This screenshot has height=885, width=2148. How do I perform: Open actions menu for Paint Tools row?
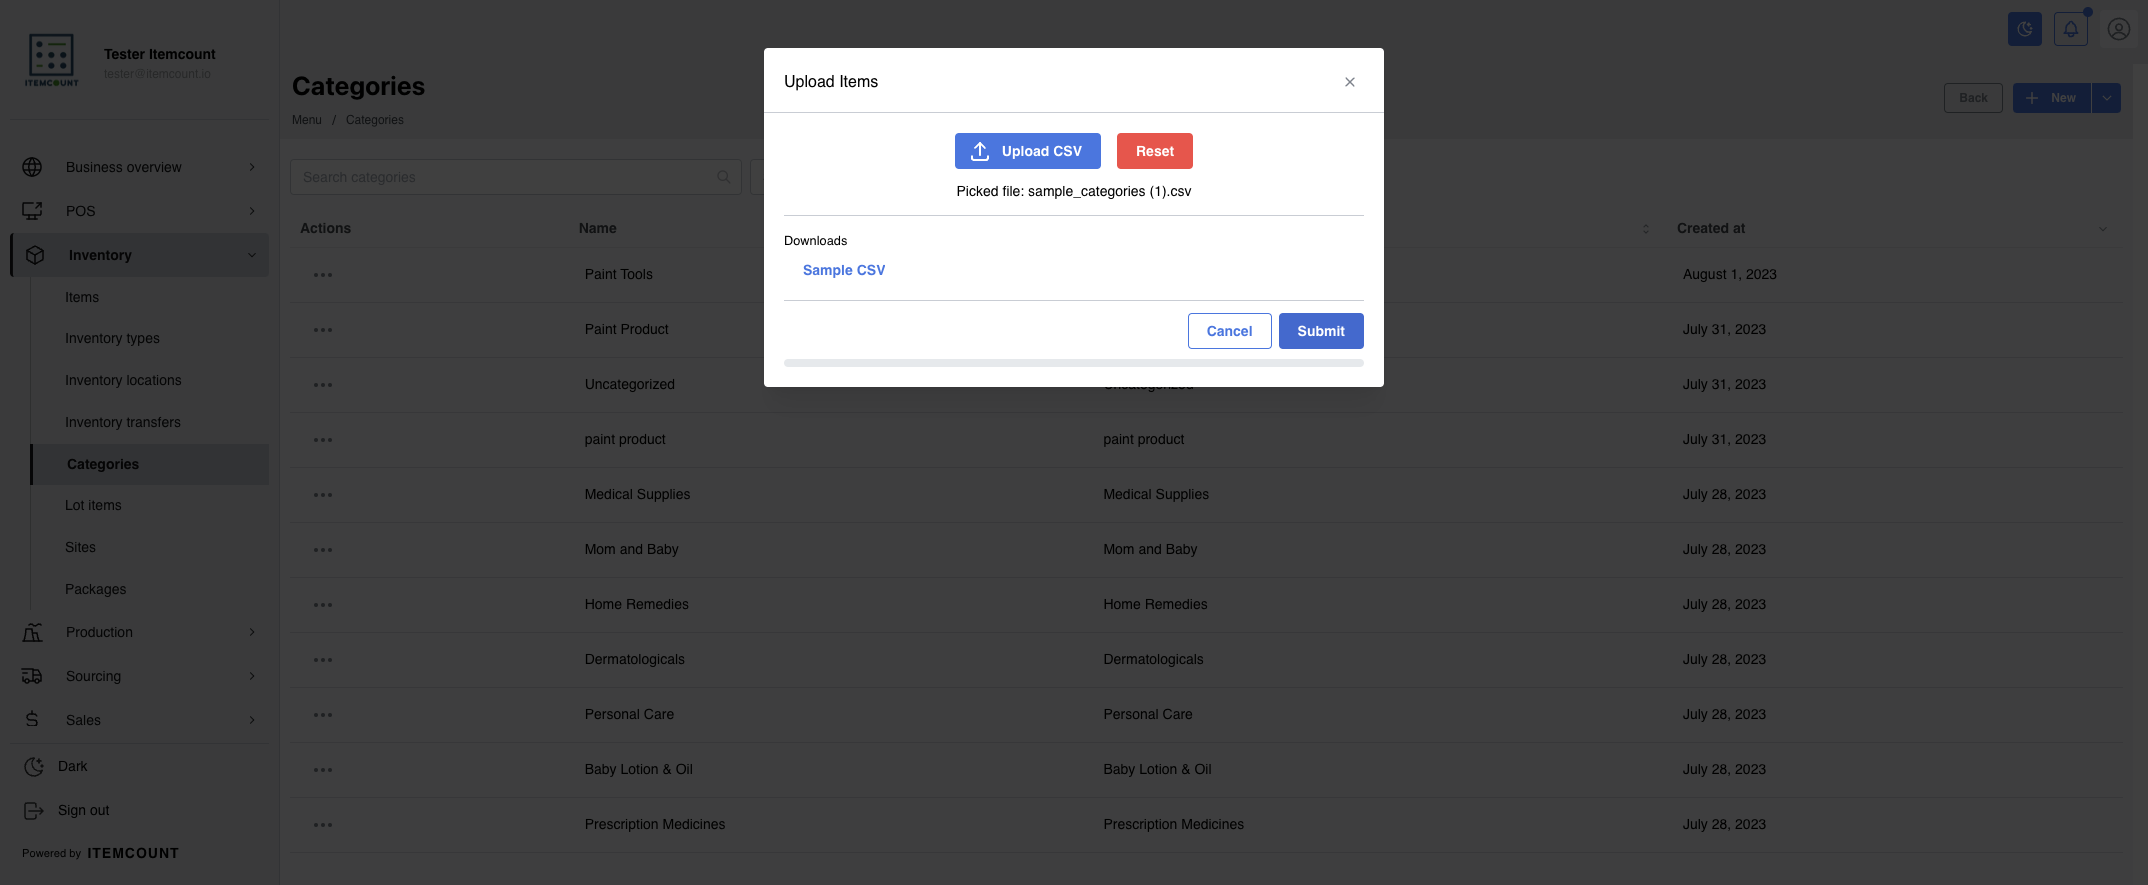(x=323, y=275)
